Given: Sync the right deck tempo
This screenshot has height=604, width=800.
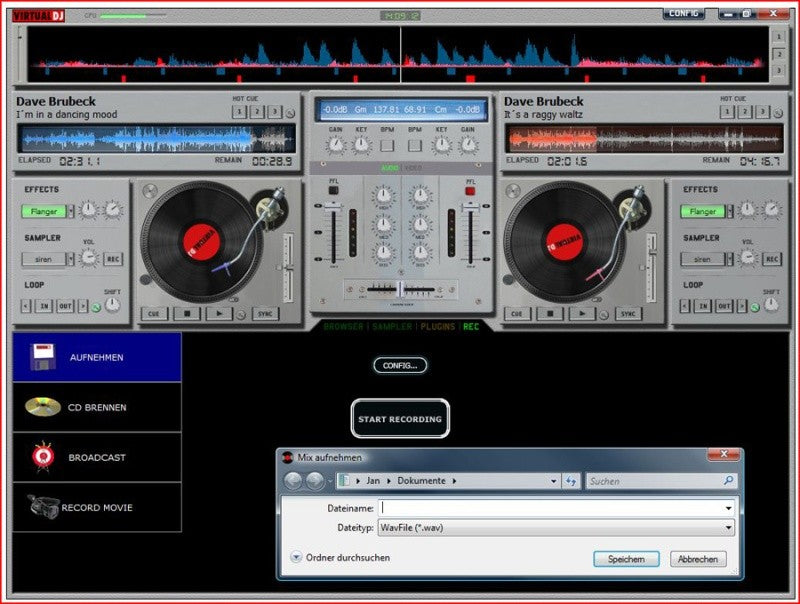Looking at the screenshot, I should pos(628,314).
